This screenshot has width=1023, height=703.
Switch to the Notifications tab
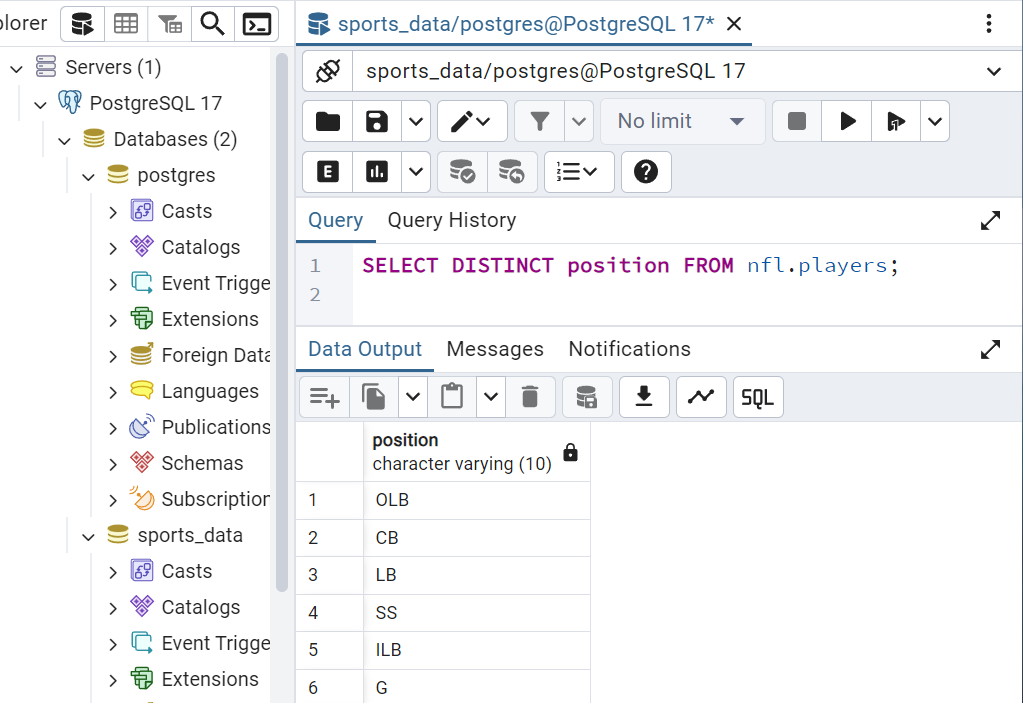[629, 350]
